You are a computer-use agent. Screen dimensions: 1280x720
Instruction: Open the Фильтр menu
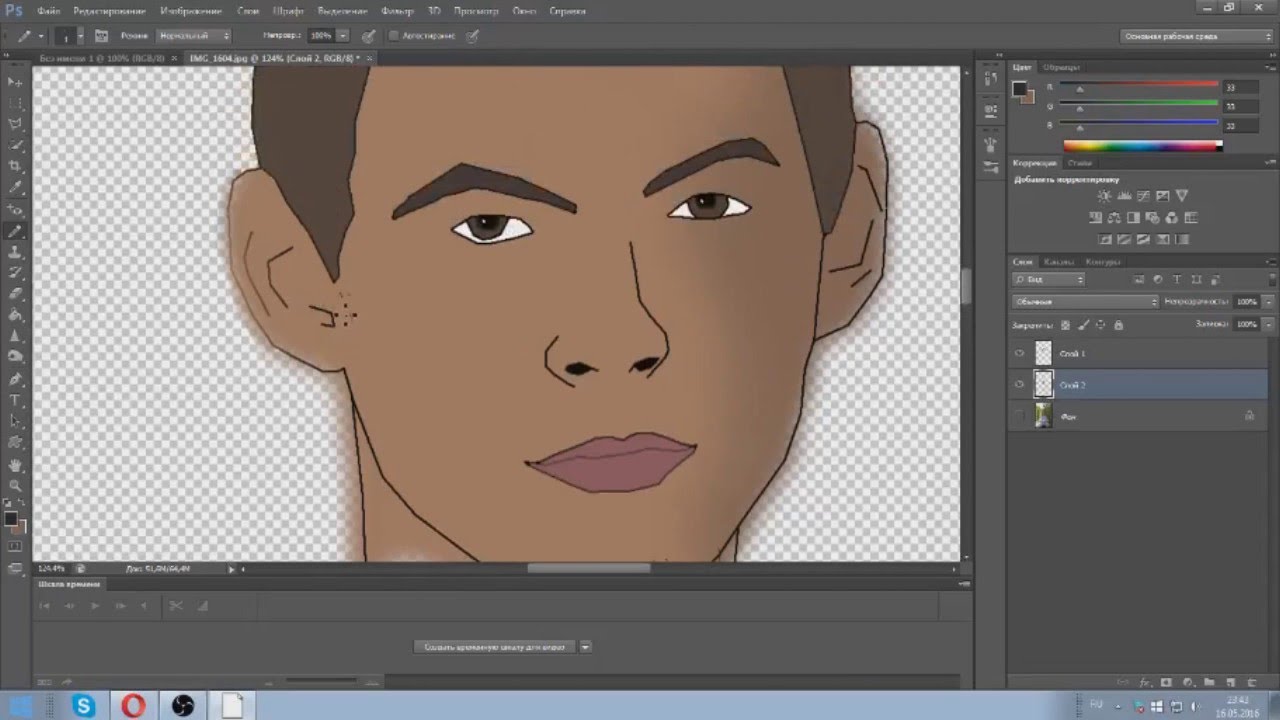397,11
